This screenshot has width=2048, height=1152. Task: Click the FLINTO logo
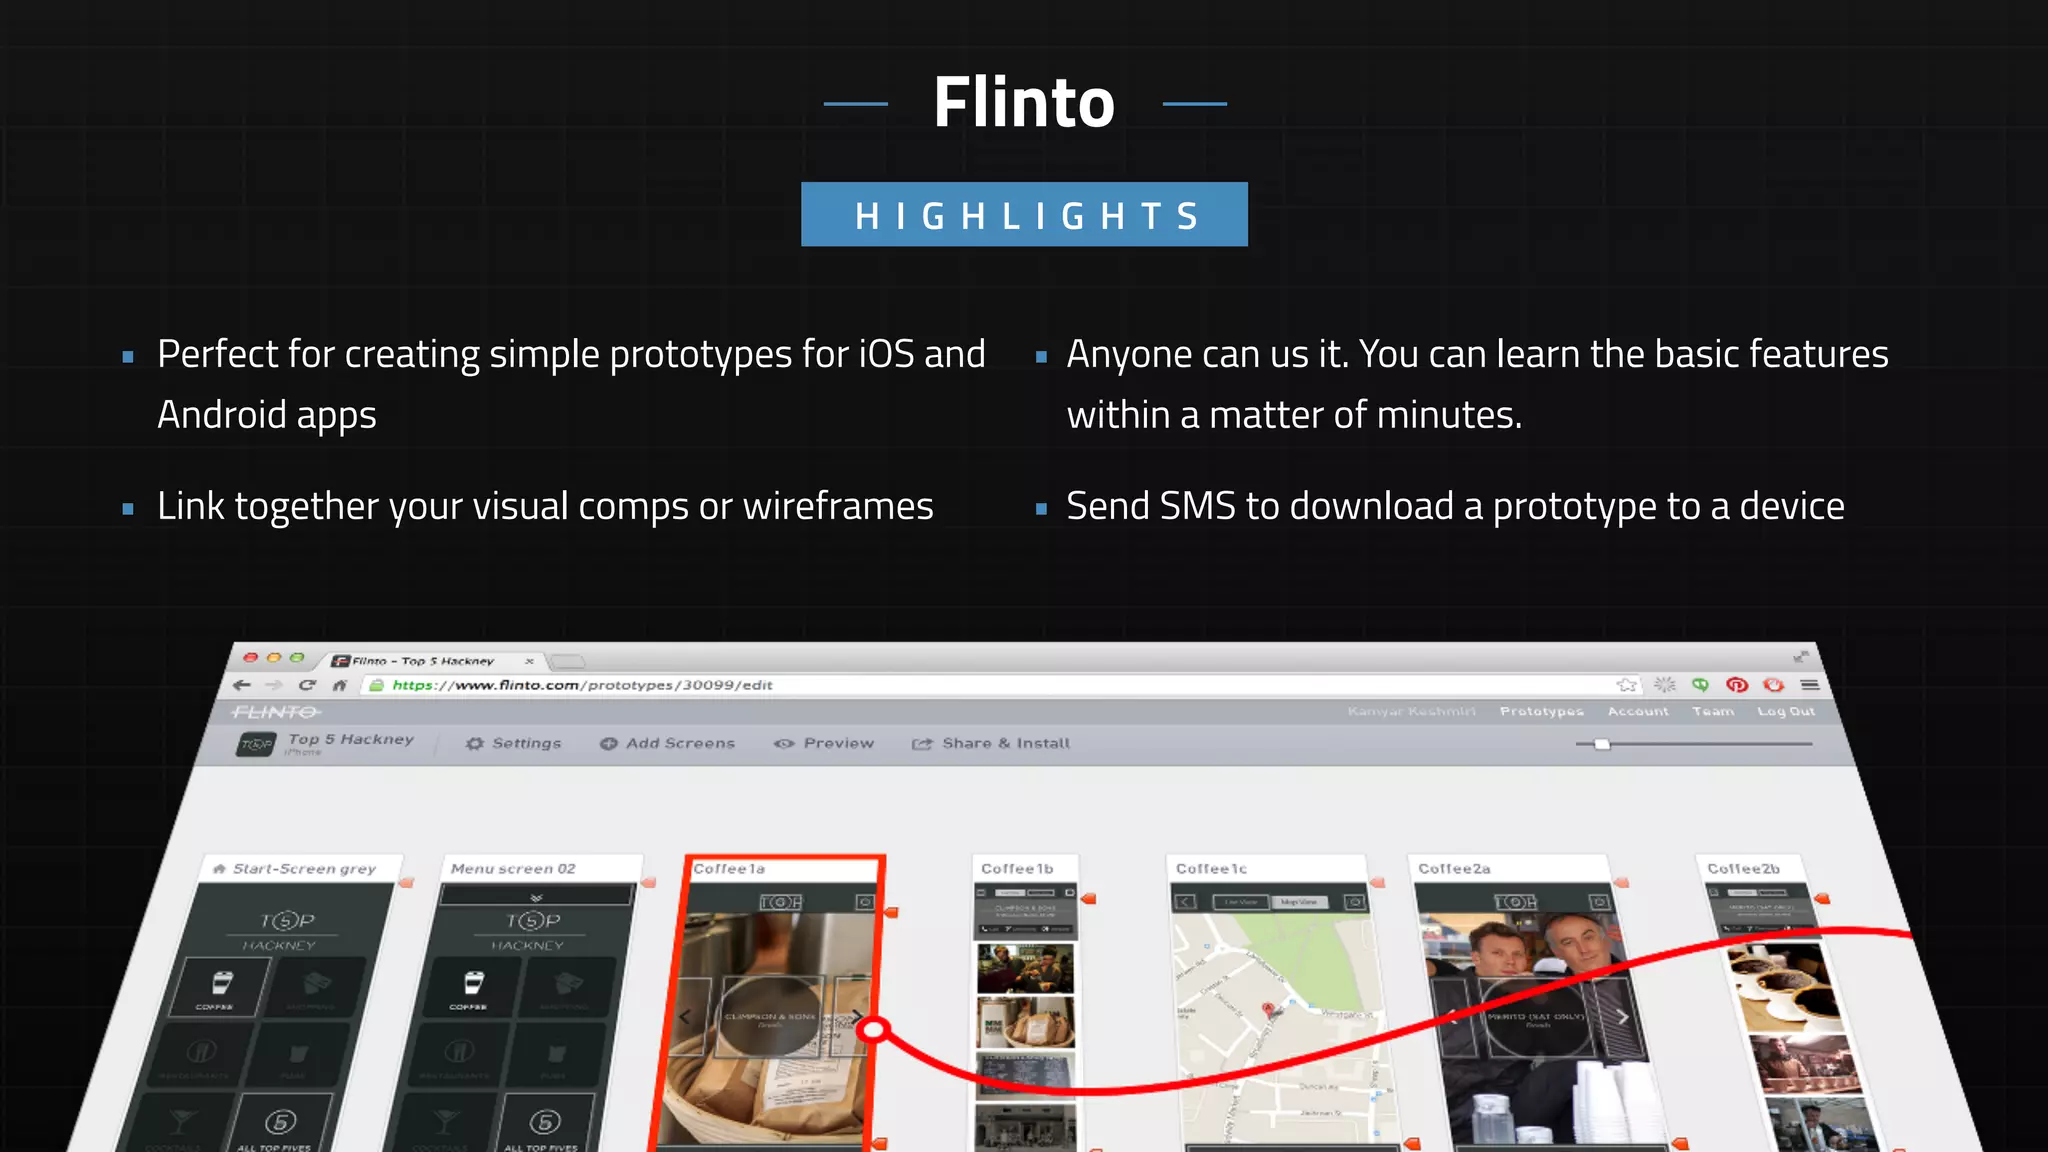276,712
